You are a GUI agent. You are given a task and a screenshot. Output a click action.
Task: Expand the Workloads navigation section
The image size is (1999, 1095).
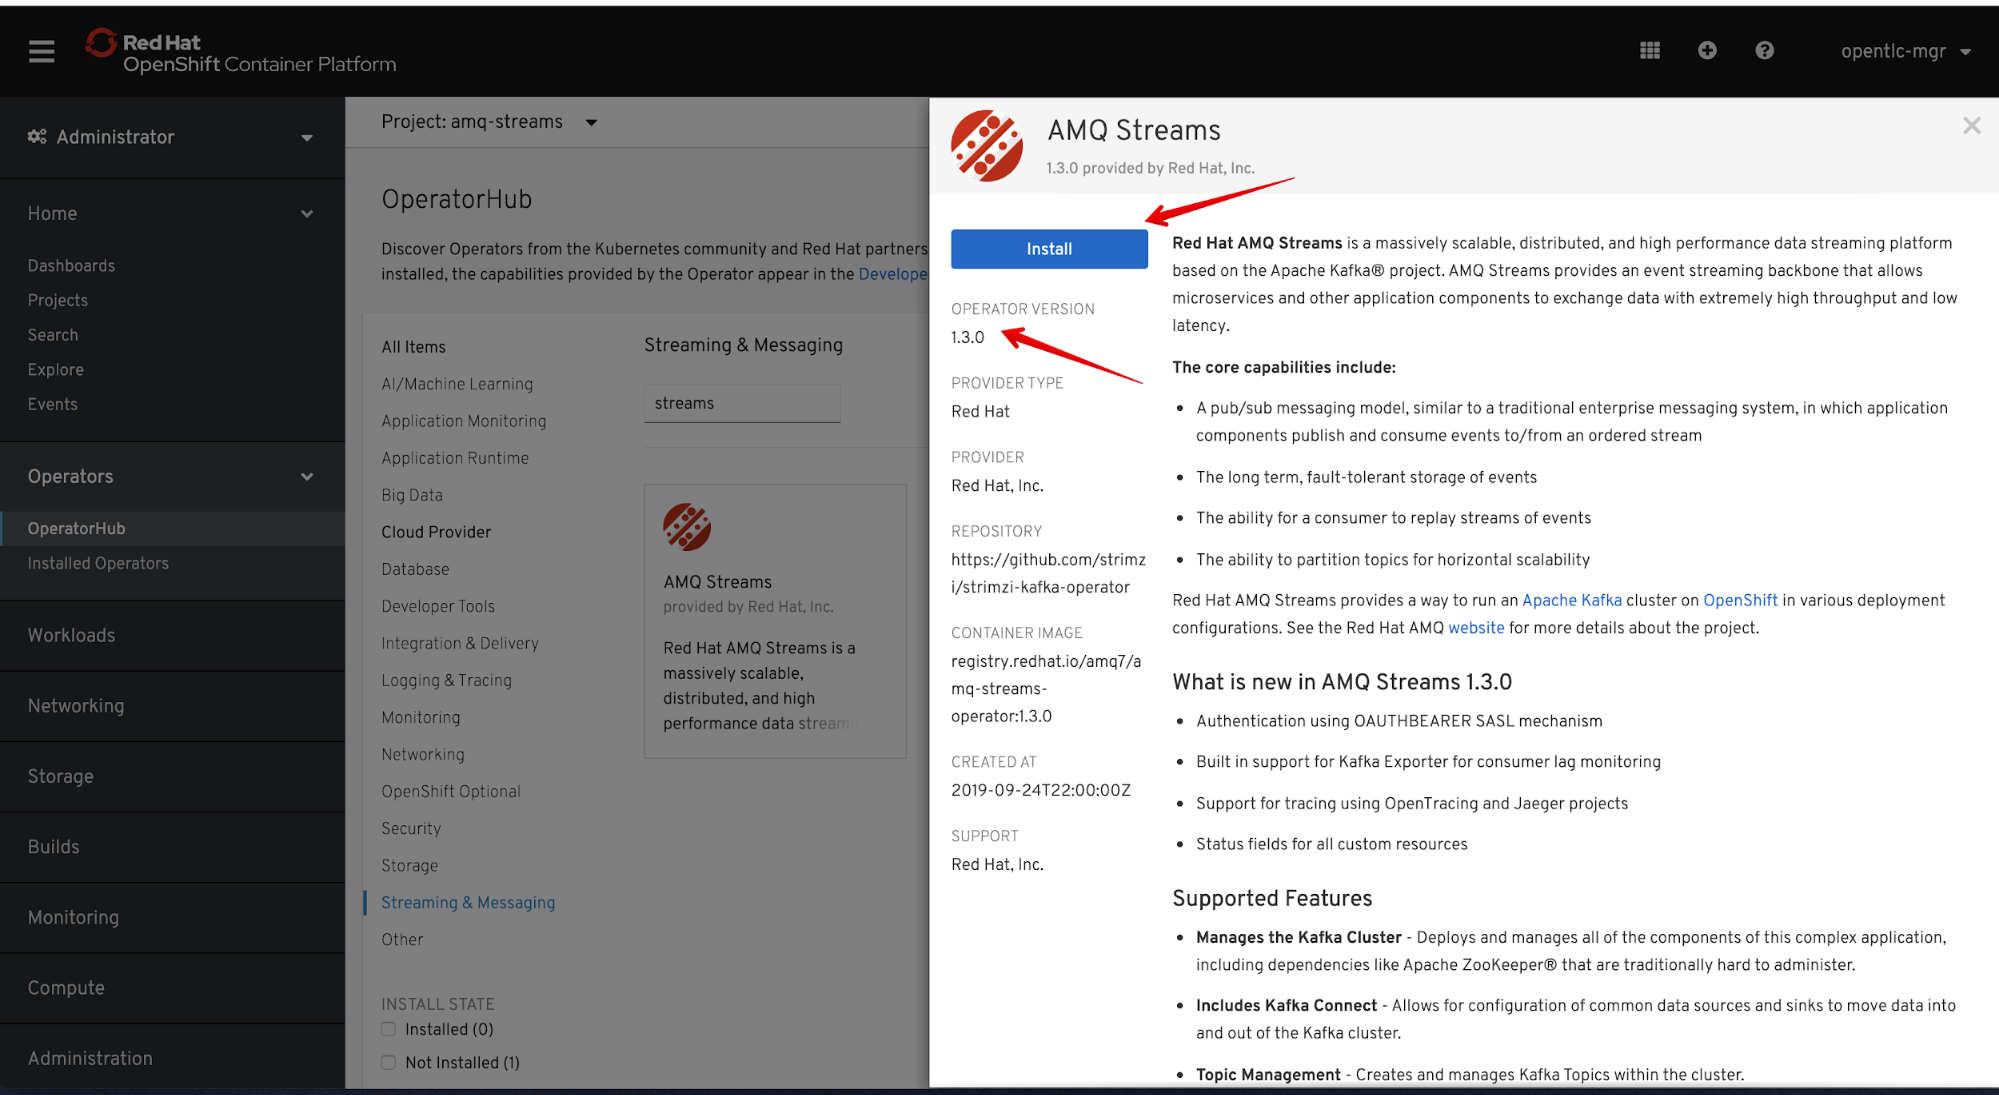coord(72,635)
